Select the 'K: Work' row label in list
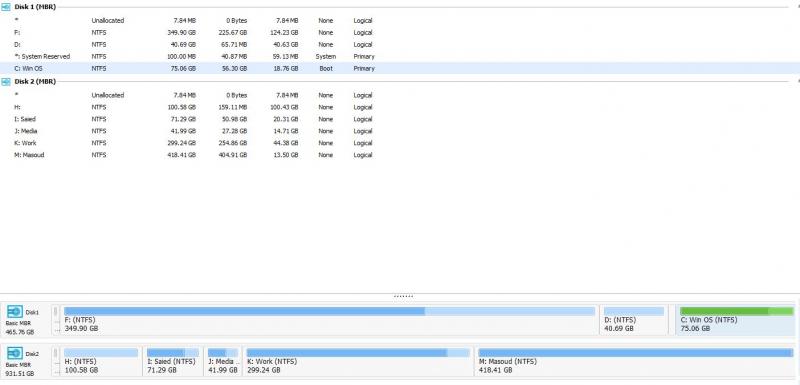The height and width of the screenshot is (385, 800). pyautogui.click(x=25, y=143)
